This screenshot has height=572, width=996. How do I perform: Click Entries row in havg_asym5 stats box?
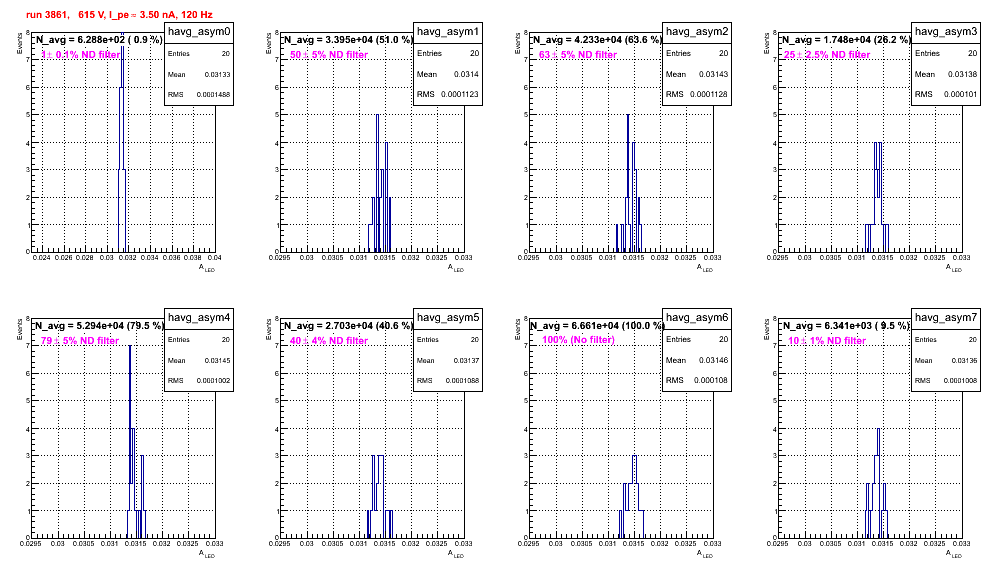(x=448, y=339)
